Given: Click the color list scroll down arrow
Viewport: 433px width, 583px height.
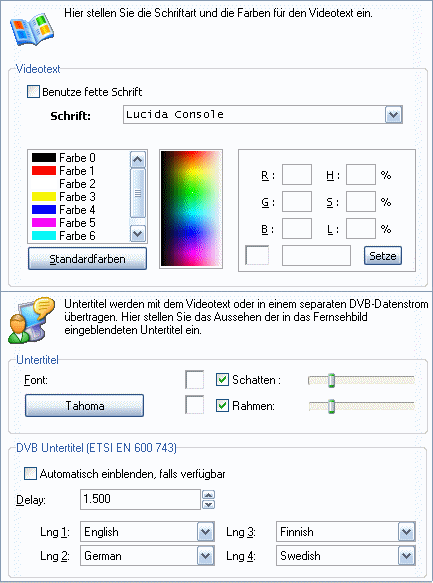Looking at the screenshot, I should 138,234.
